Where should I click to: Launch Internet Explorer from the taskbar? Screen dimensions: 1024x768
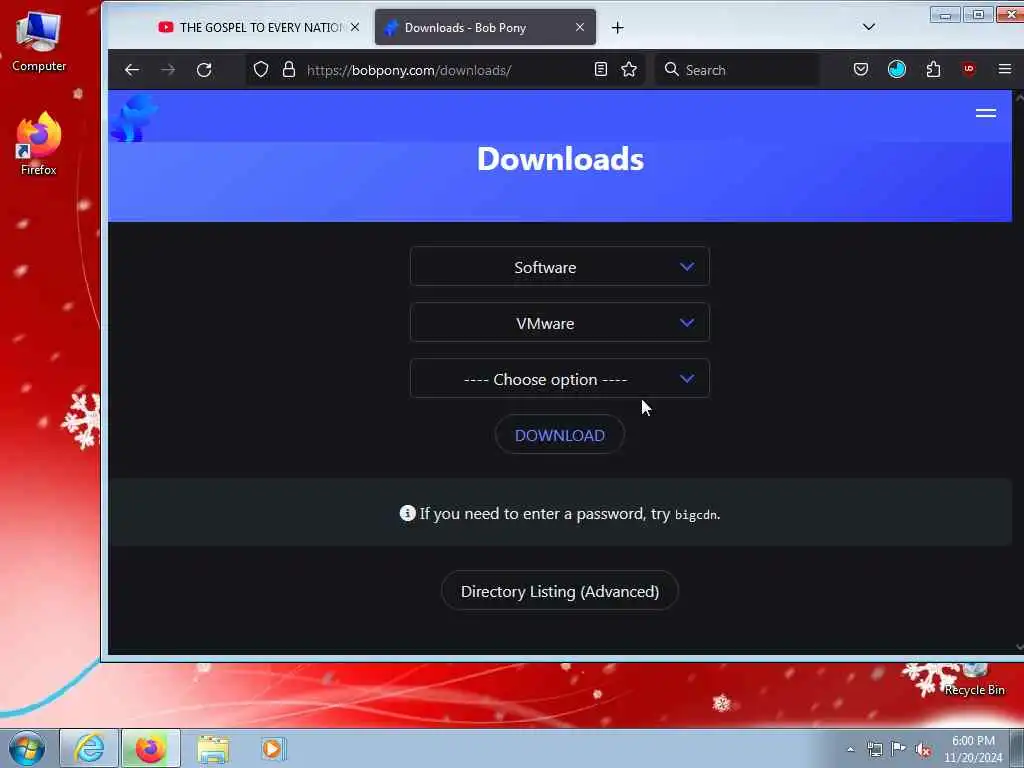(x=89, y=748)
